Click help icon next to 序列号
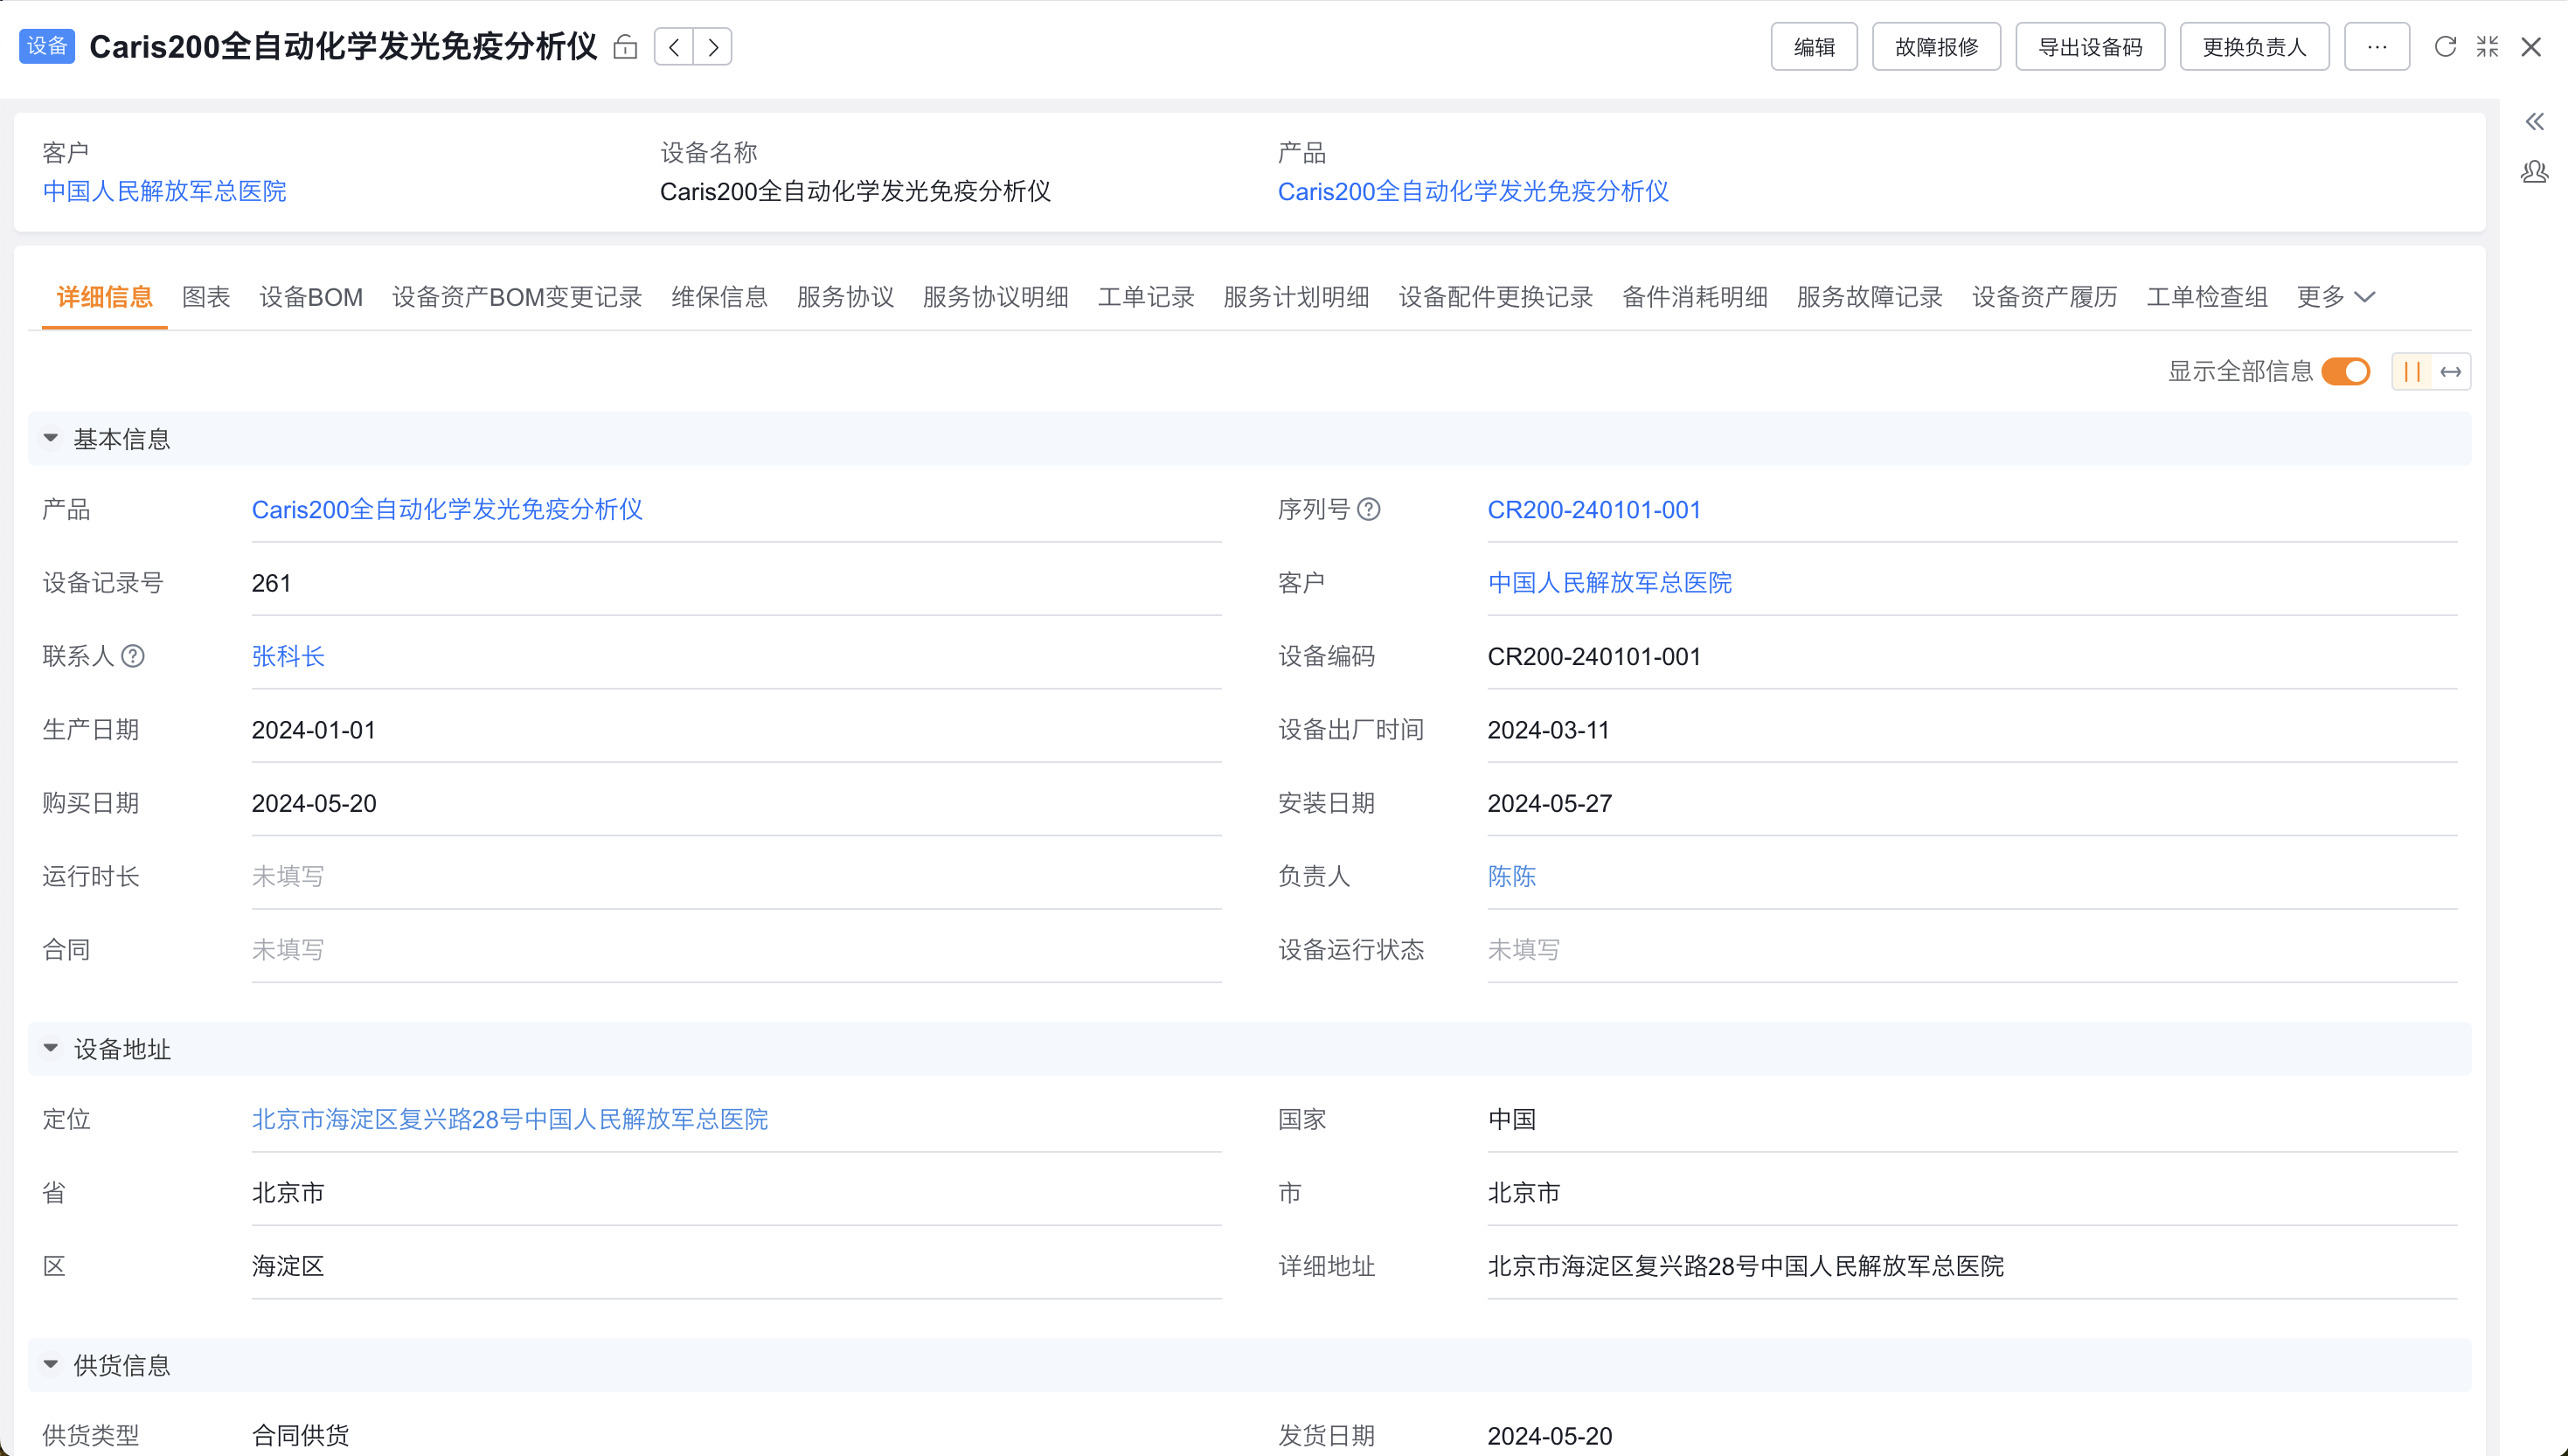Image resolution: width=2568 pixels, height=1456 pixels. coord(1369,510)
